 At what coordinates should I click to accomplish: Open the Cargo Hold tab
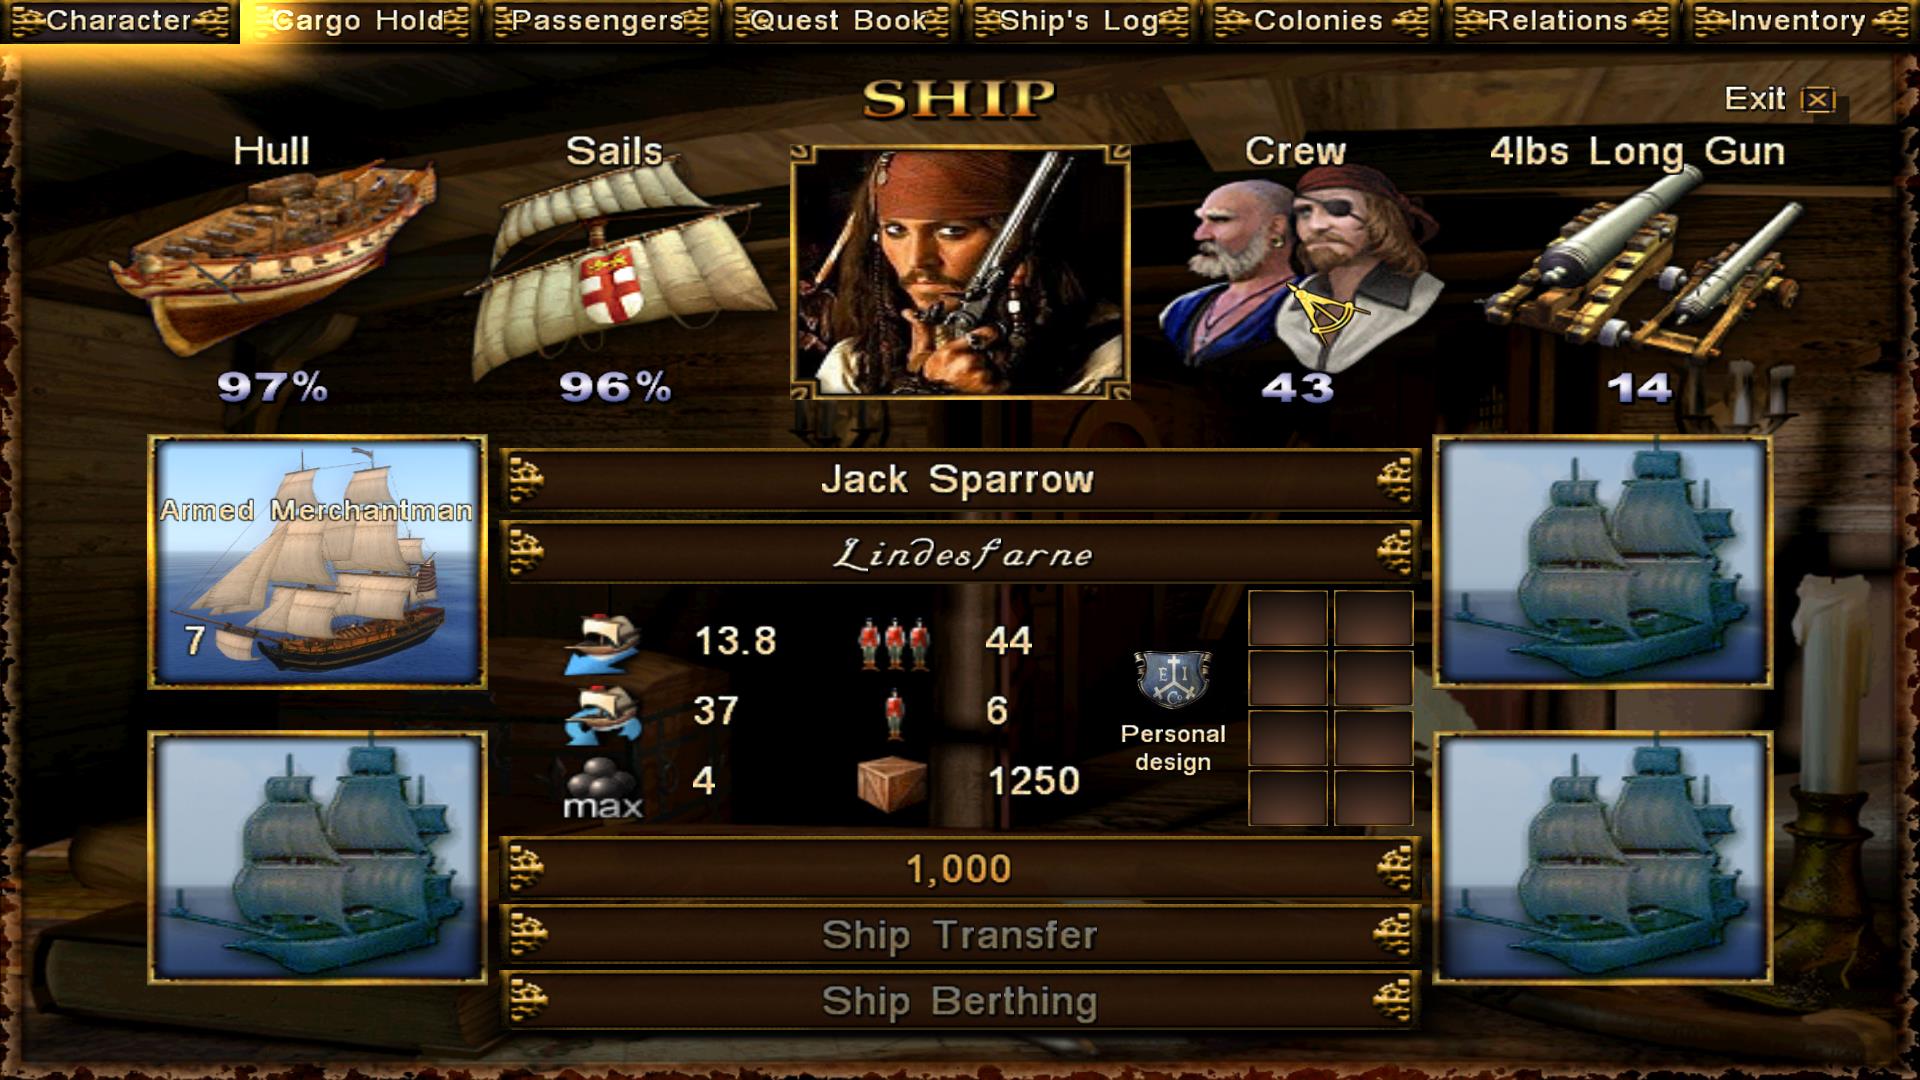pyautogui.click(x=360, y=21)
